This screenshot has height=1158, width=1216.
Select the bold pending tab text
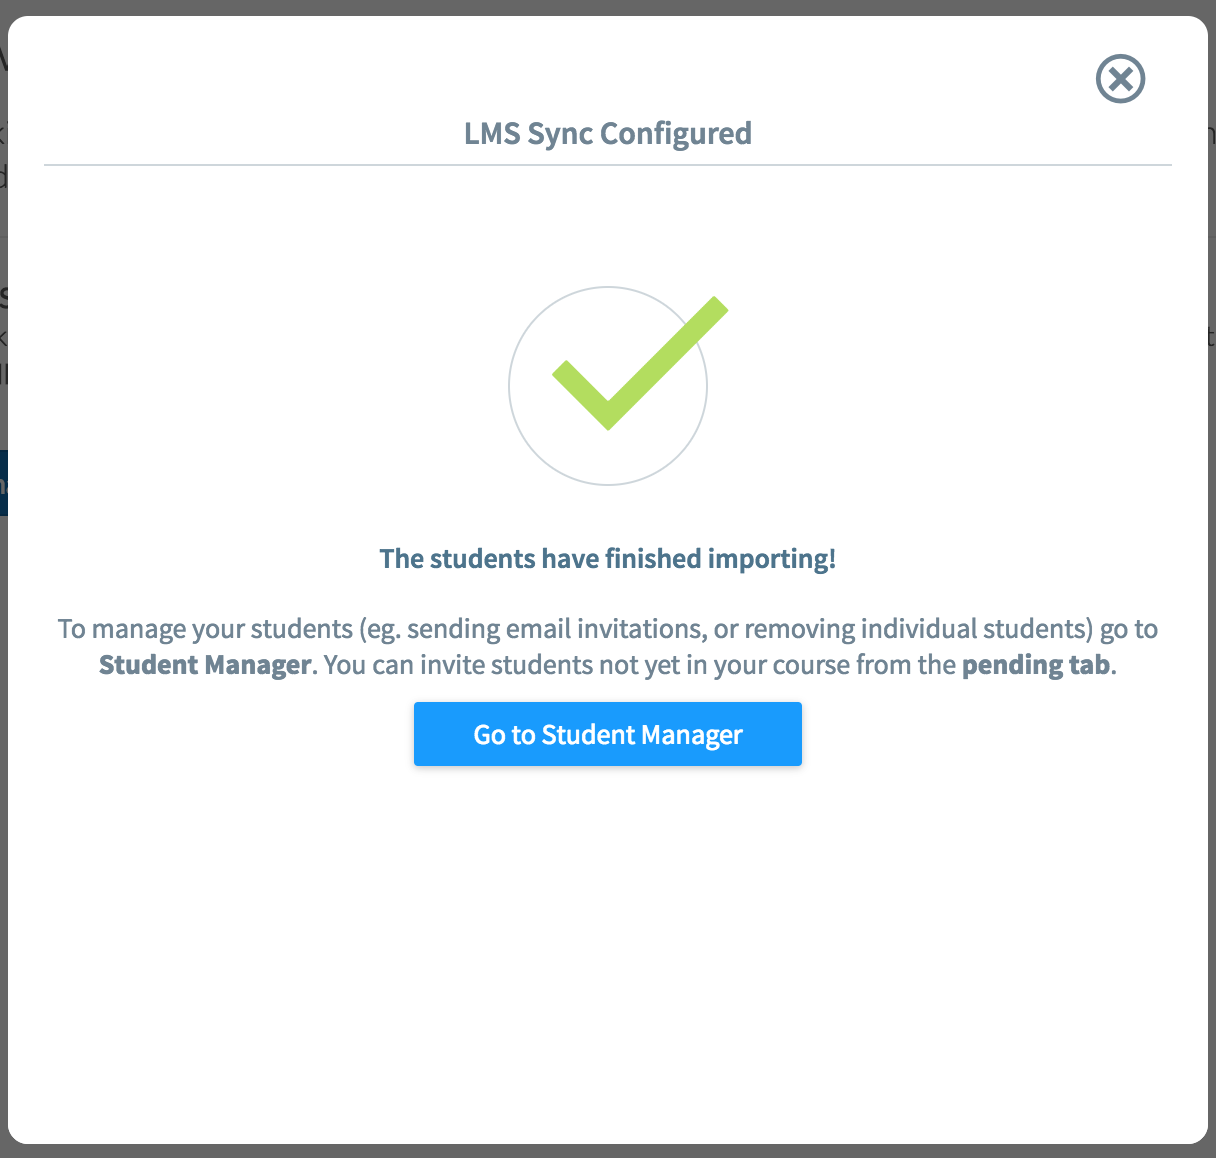click(x=1034, y=664)
